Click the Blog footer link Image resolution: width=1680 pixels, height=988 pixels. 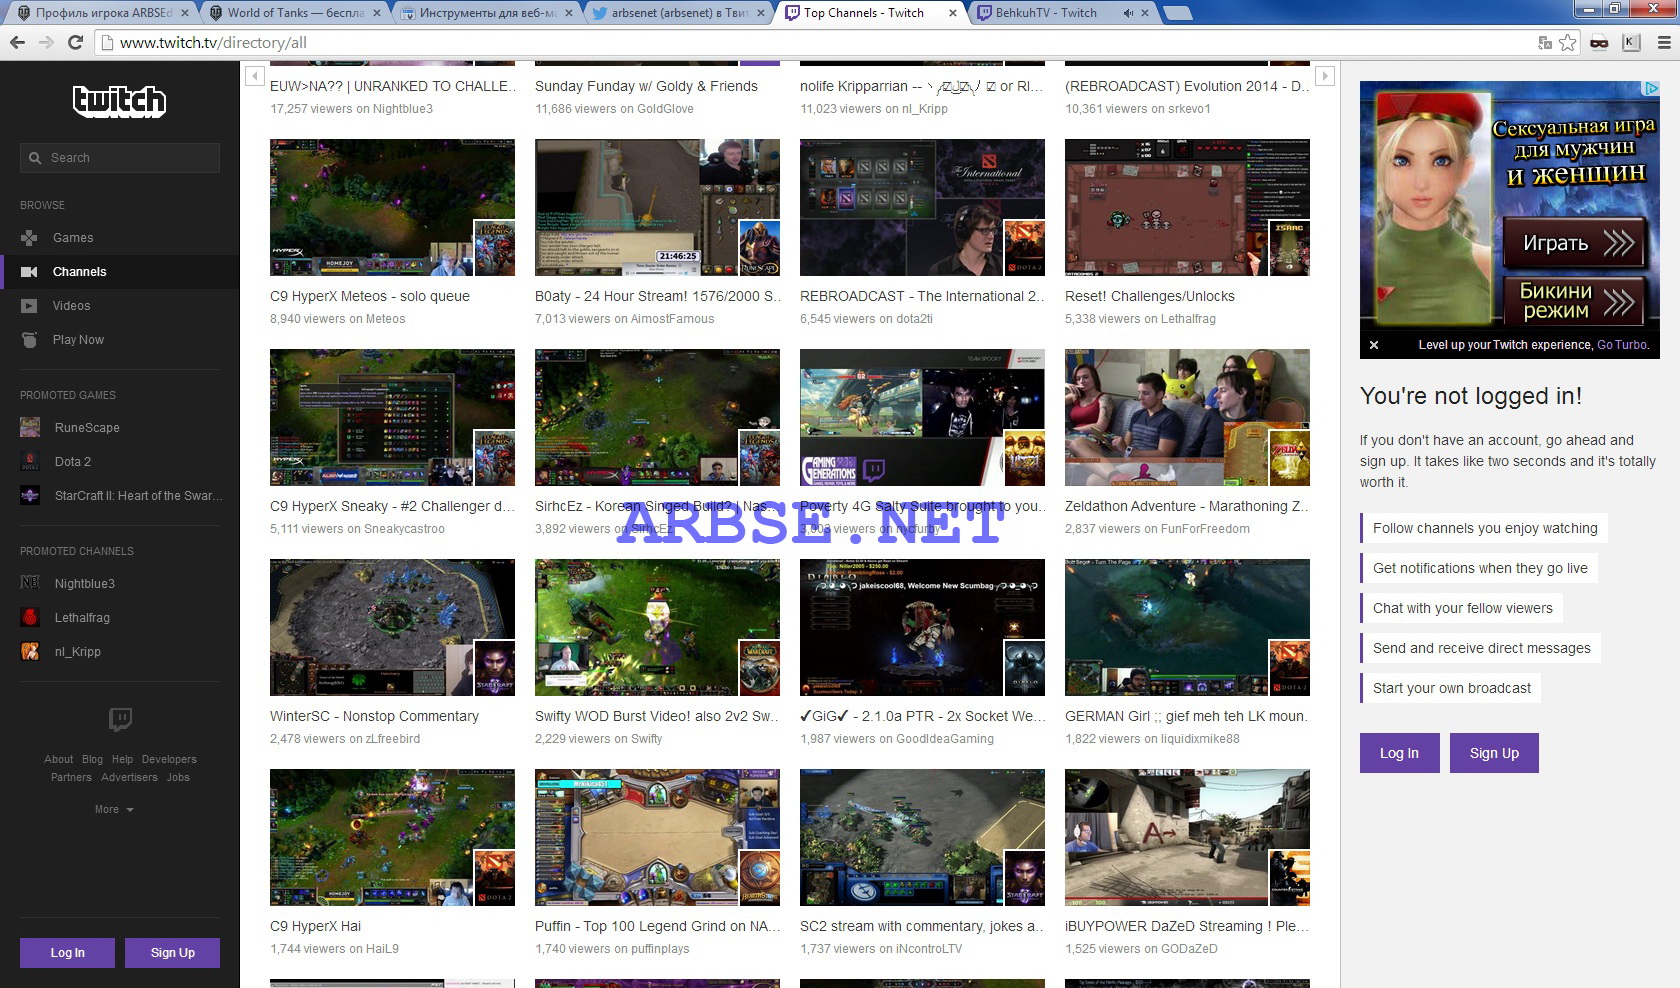click(x=92, y=760)
